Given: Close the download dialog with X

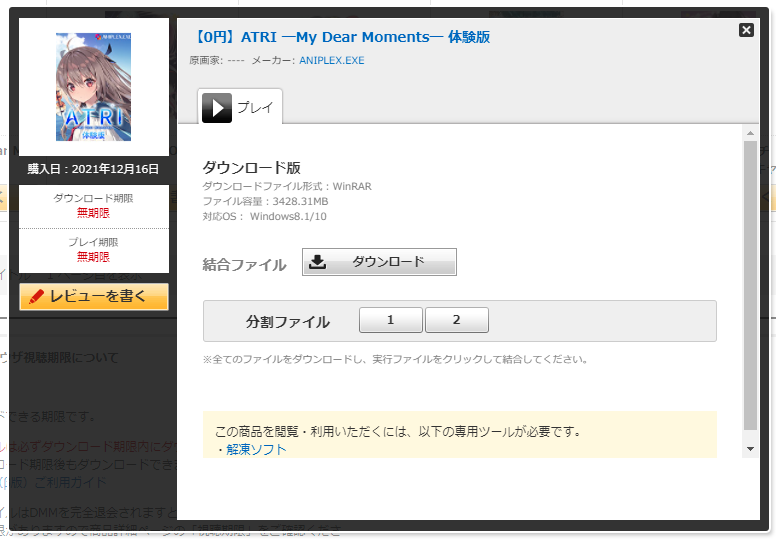Looking at the screenshot, I should point(746,30).
